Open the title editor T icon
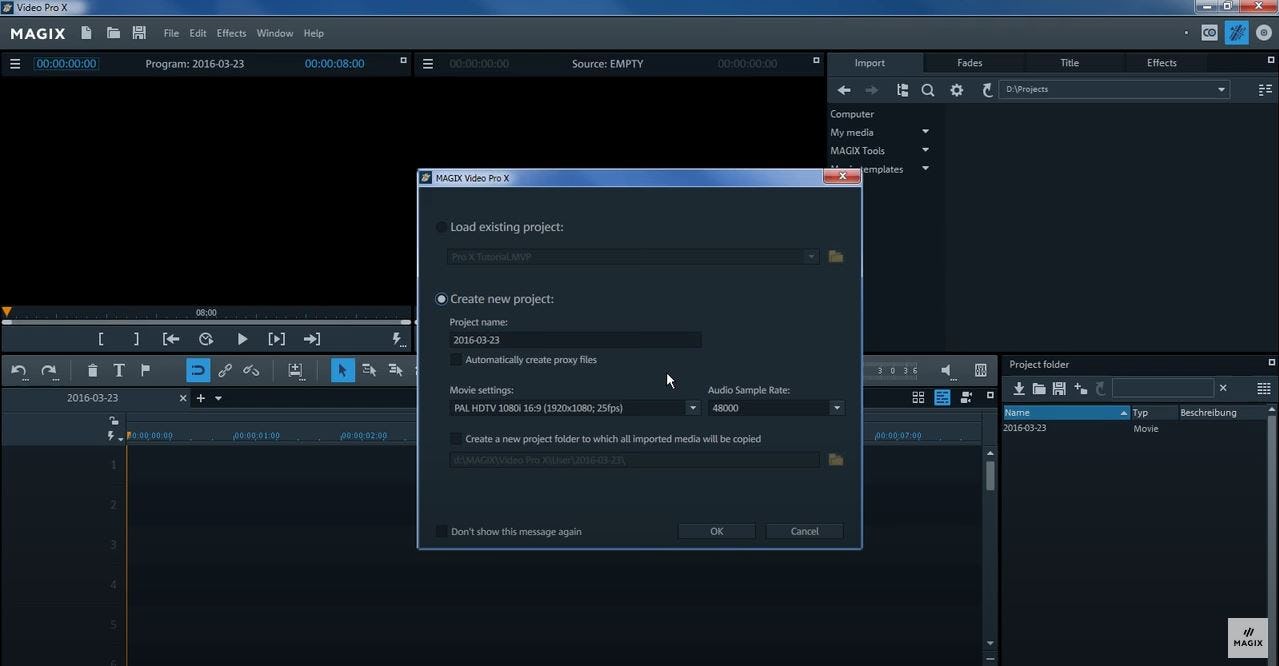 pos(118,370)
